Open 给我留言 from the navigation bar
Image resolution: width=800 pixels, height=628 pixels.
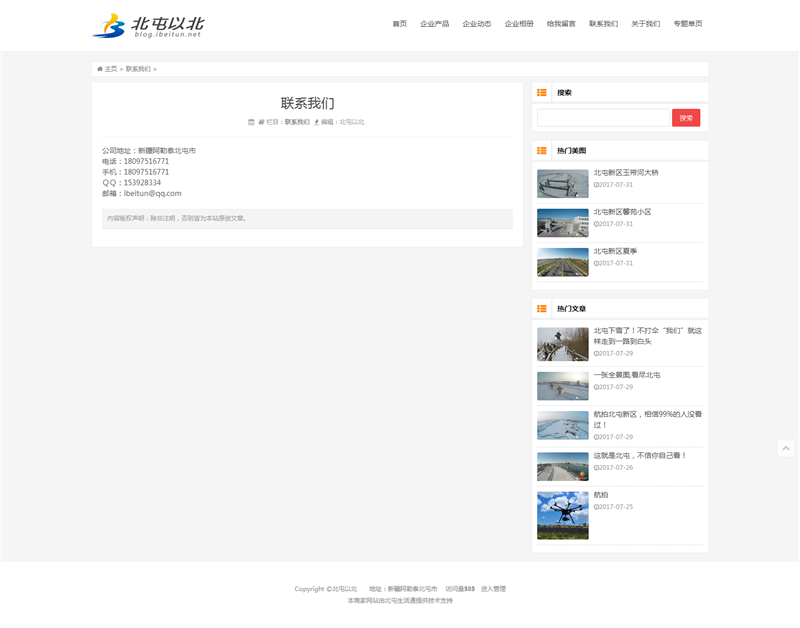pyautogui.click(x=561, y=24)
